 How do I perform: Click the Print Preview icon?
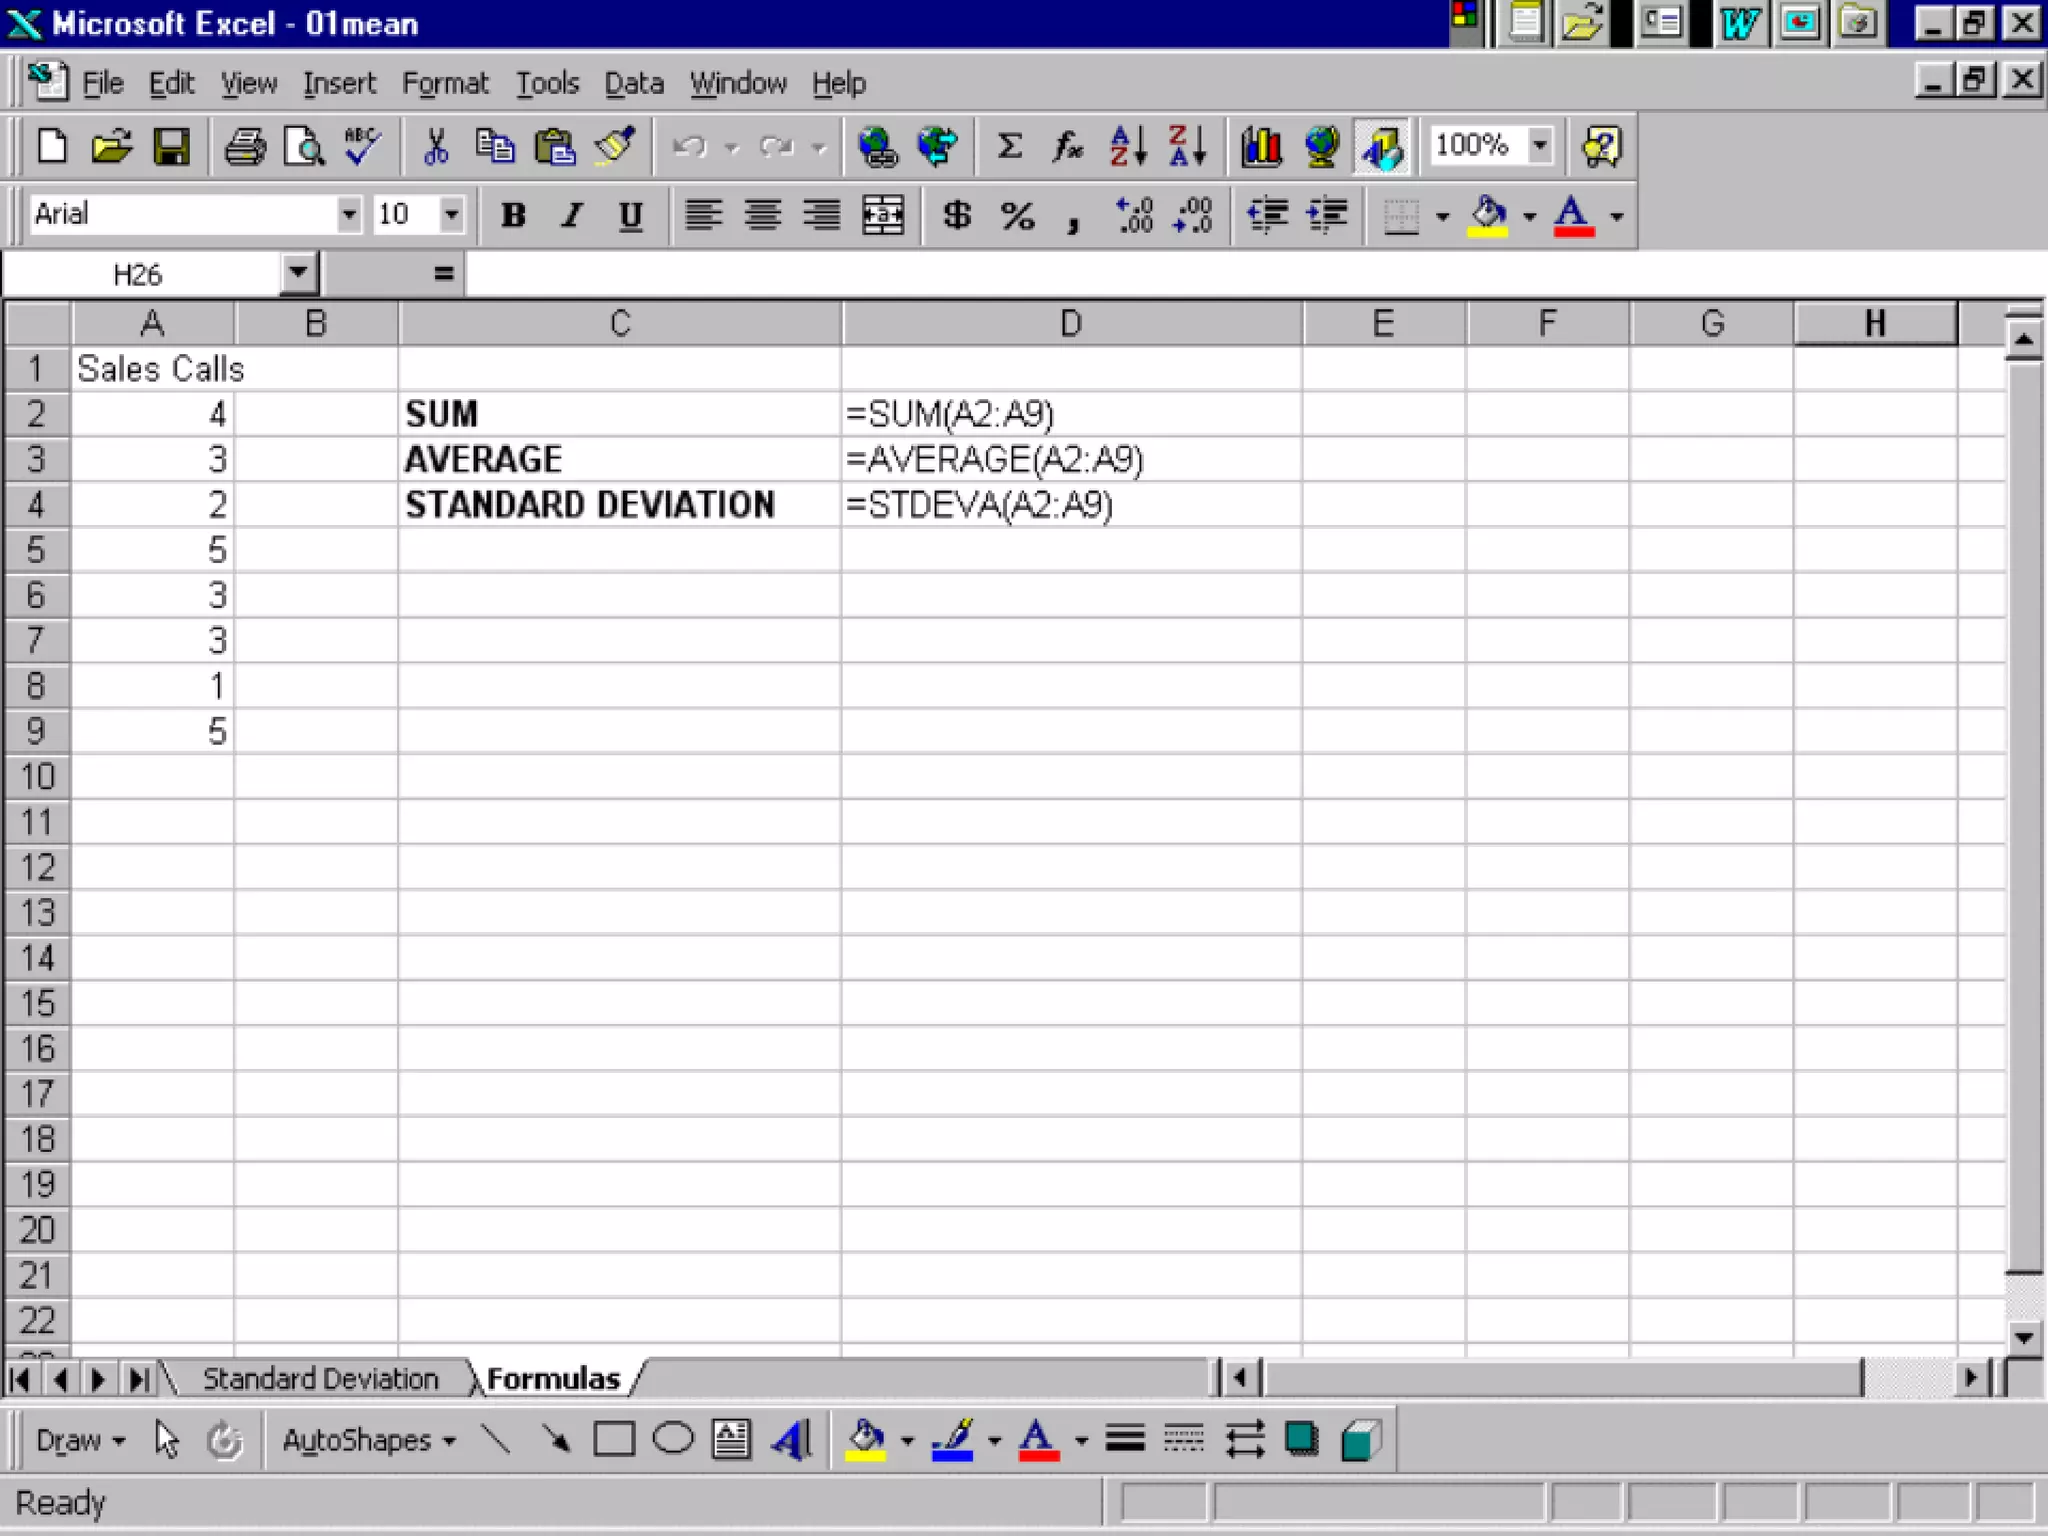coord(304,147)
